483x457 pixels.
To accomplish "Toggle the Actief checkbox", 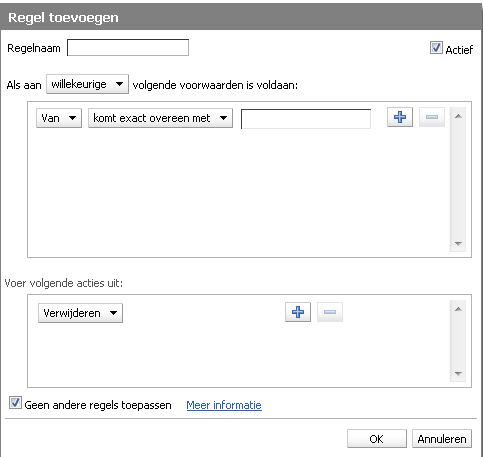I will 436,48.
